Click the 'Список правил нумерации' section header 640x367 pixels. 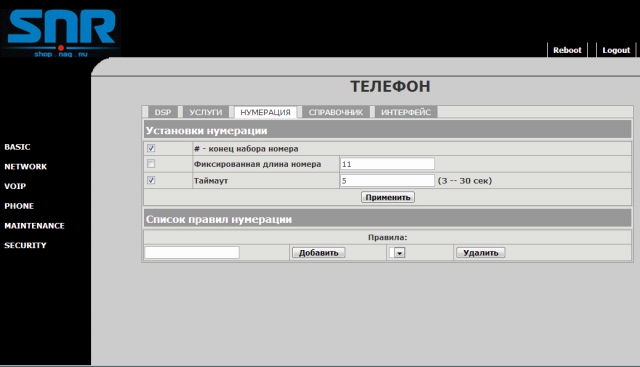tap(387, 219)
